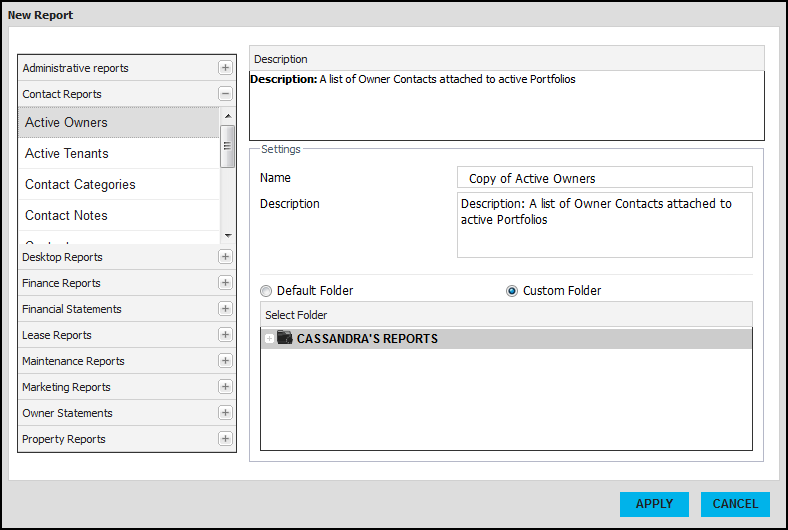This screenshot has width=788, height=530.
Task: Click the Cassandra's Reports folder icon
Action: [285, 339]
